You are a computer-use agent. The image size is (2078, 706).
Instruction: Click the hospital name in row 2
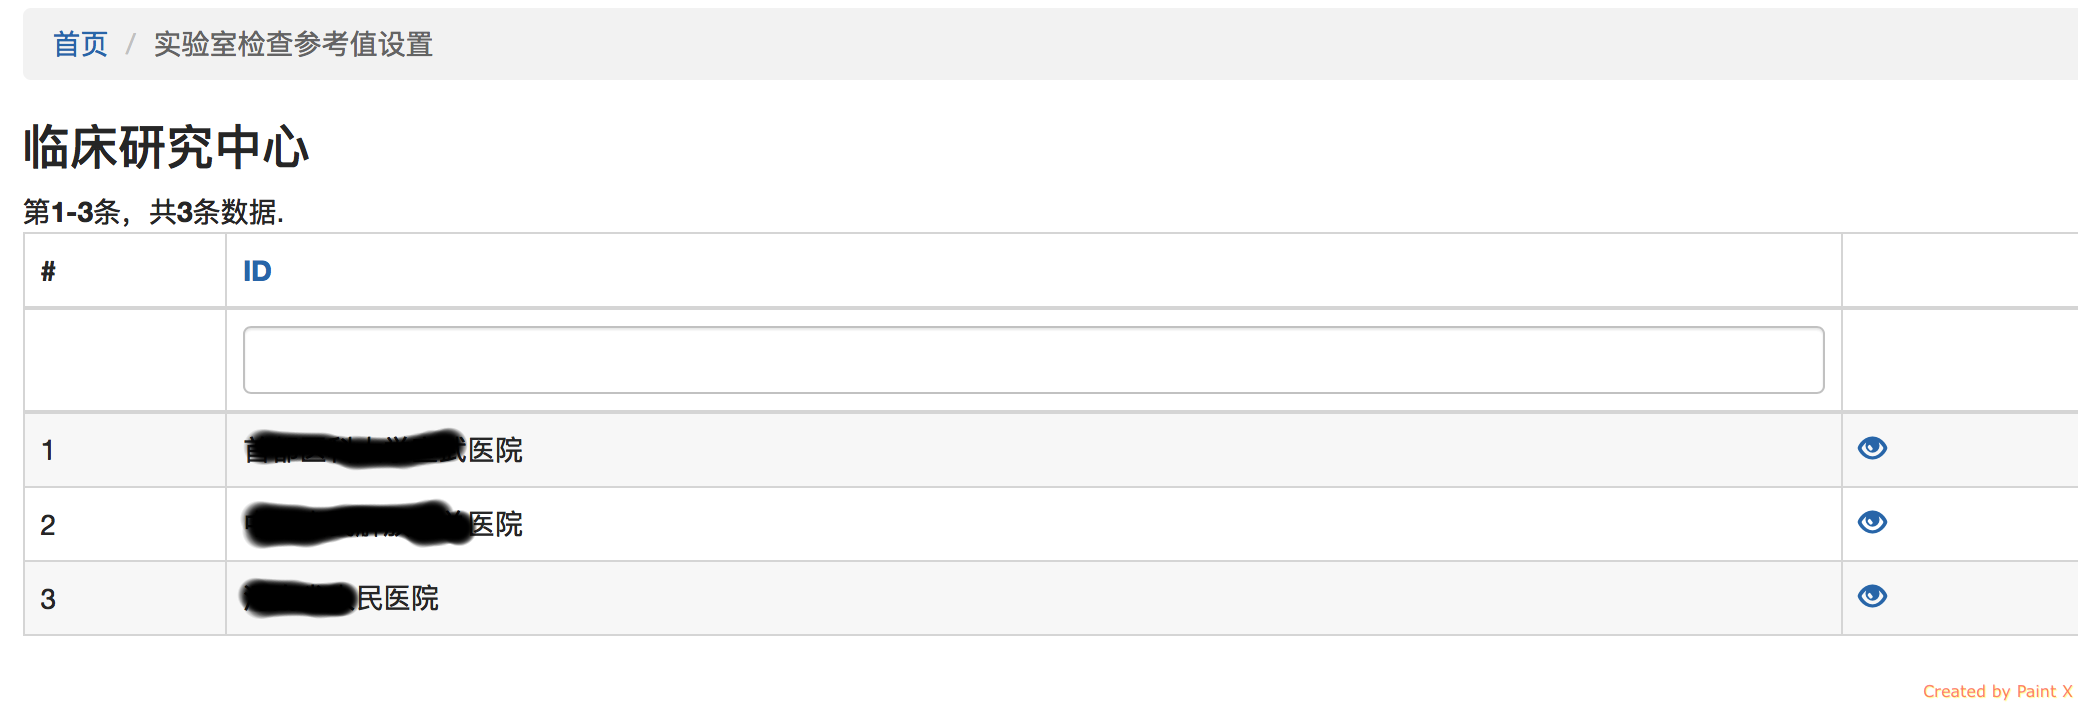click(384, 524)
